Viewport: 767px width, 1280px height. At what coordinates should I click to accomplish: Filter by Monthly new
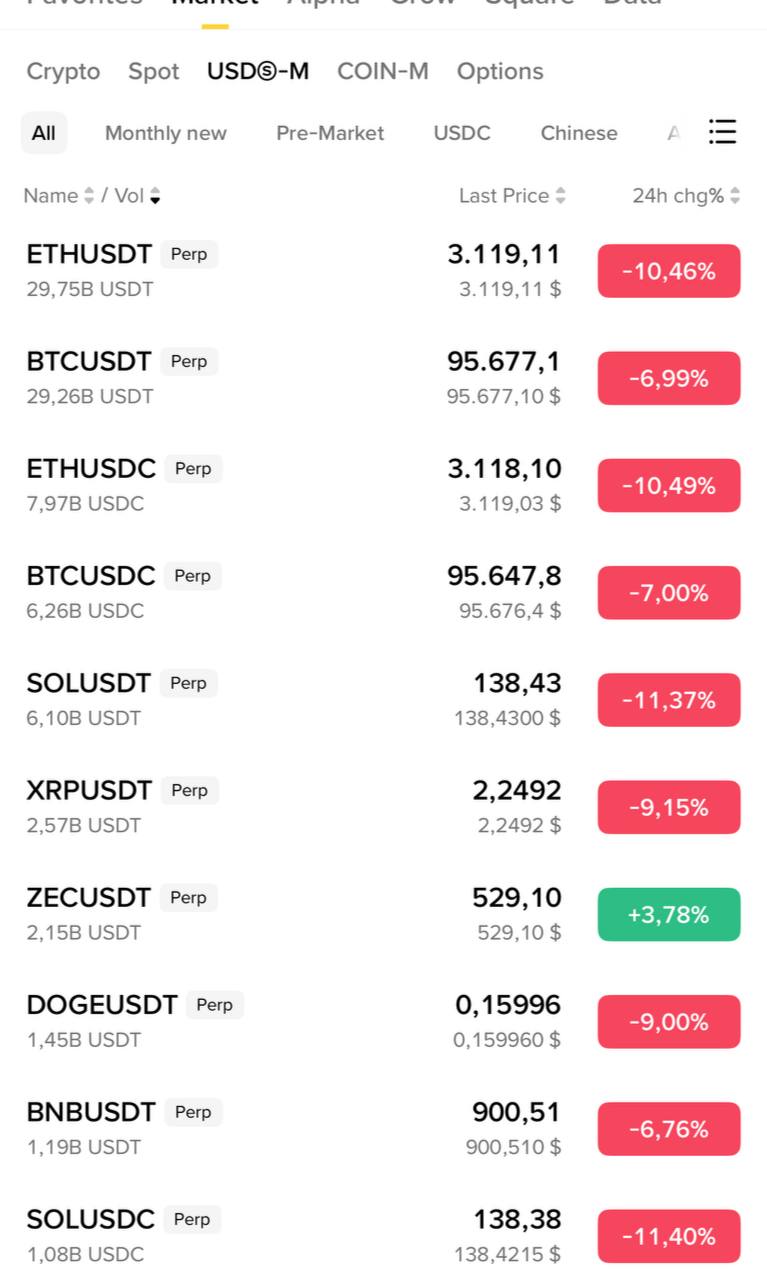click(166, 133)
